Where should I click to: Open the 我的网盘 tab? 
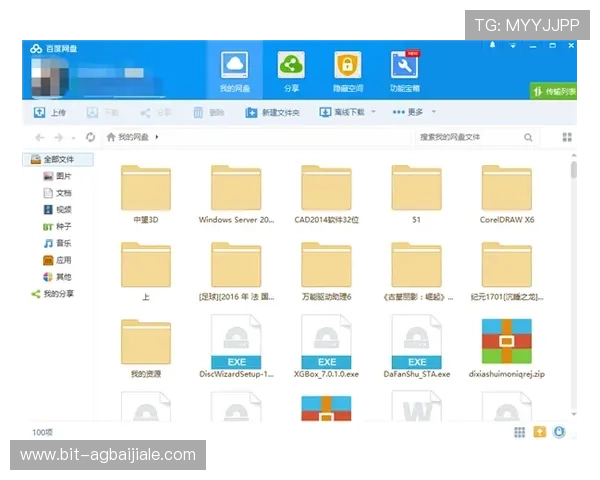tap(235, 71)
